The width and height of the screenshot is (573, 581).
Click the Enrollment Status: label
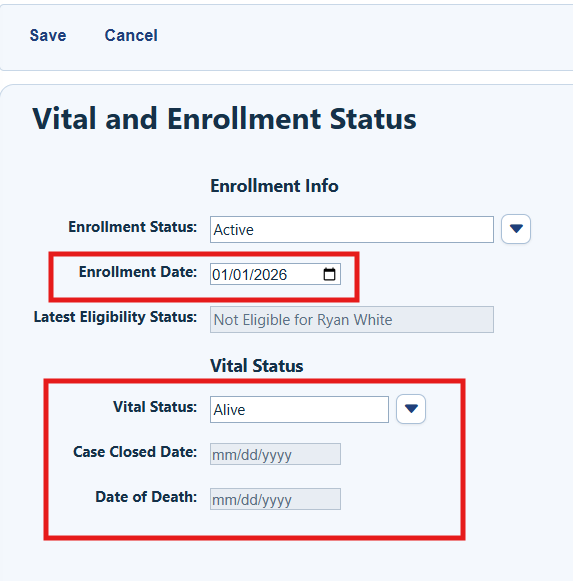pyautogui.click(x=132, y=227)
